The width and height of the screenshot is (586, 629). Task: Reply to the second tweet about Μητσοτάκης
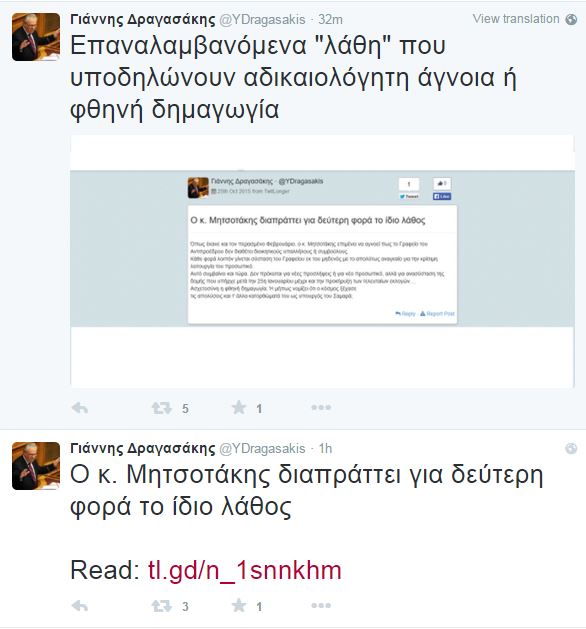point(80,606)
